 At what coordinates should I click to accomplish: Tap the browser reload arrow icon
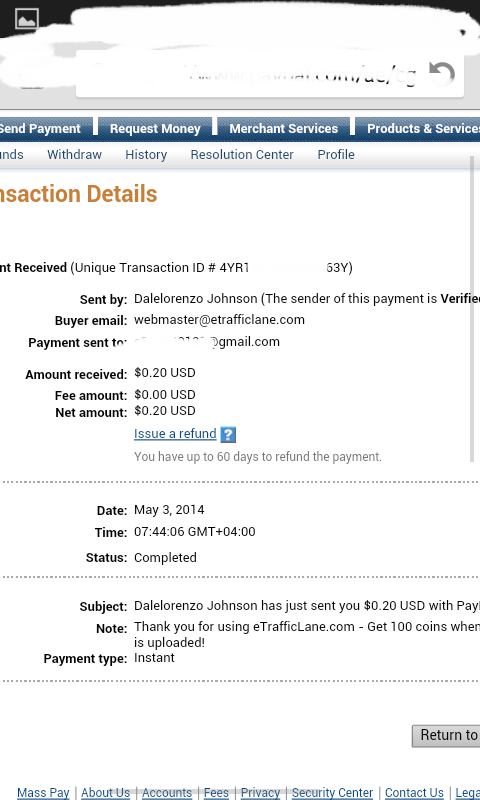(x=442, y=74)
